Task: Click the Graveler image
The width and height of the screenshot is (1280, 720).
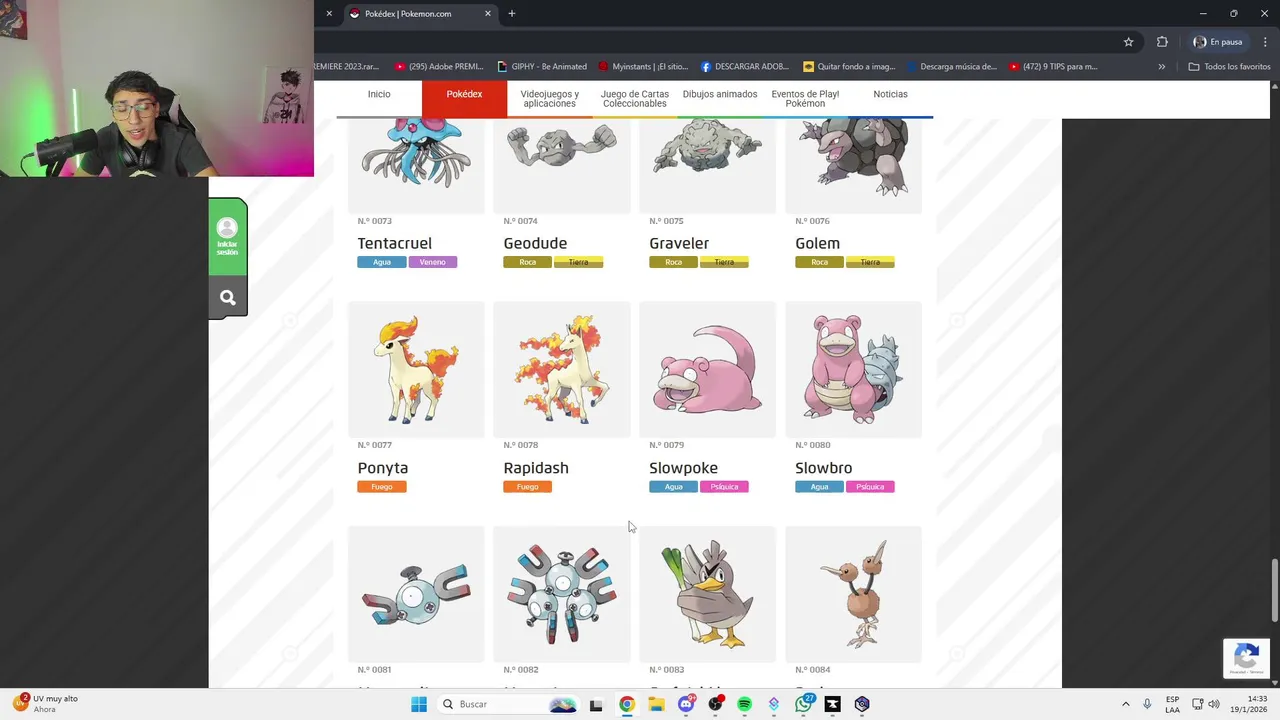Action: tap(708, 165)
